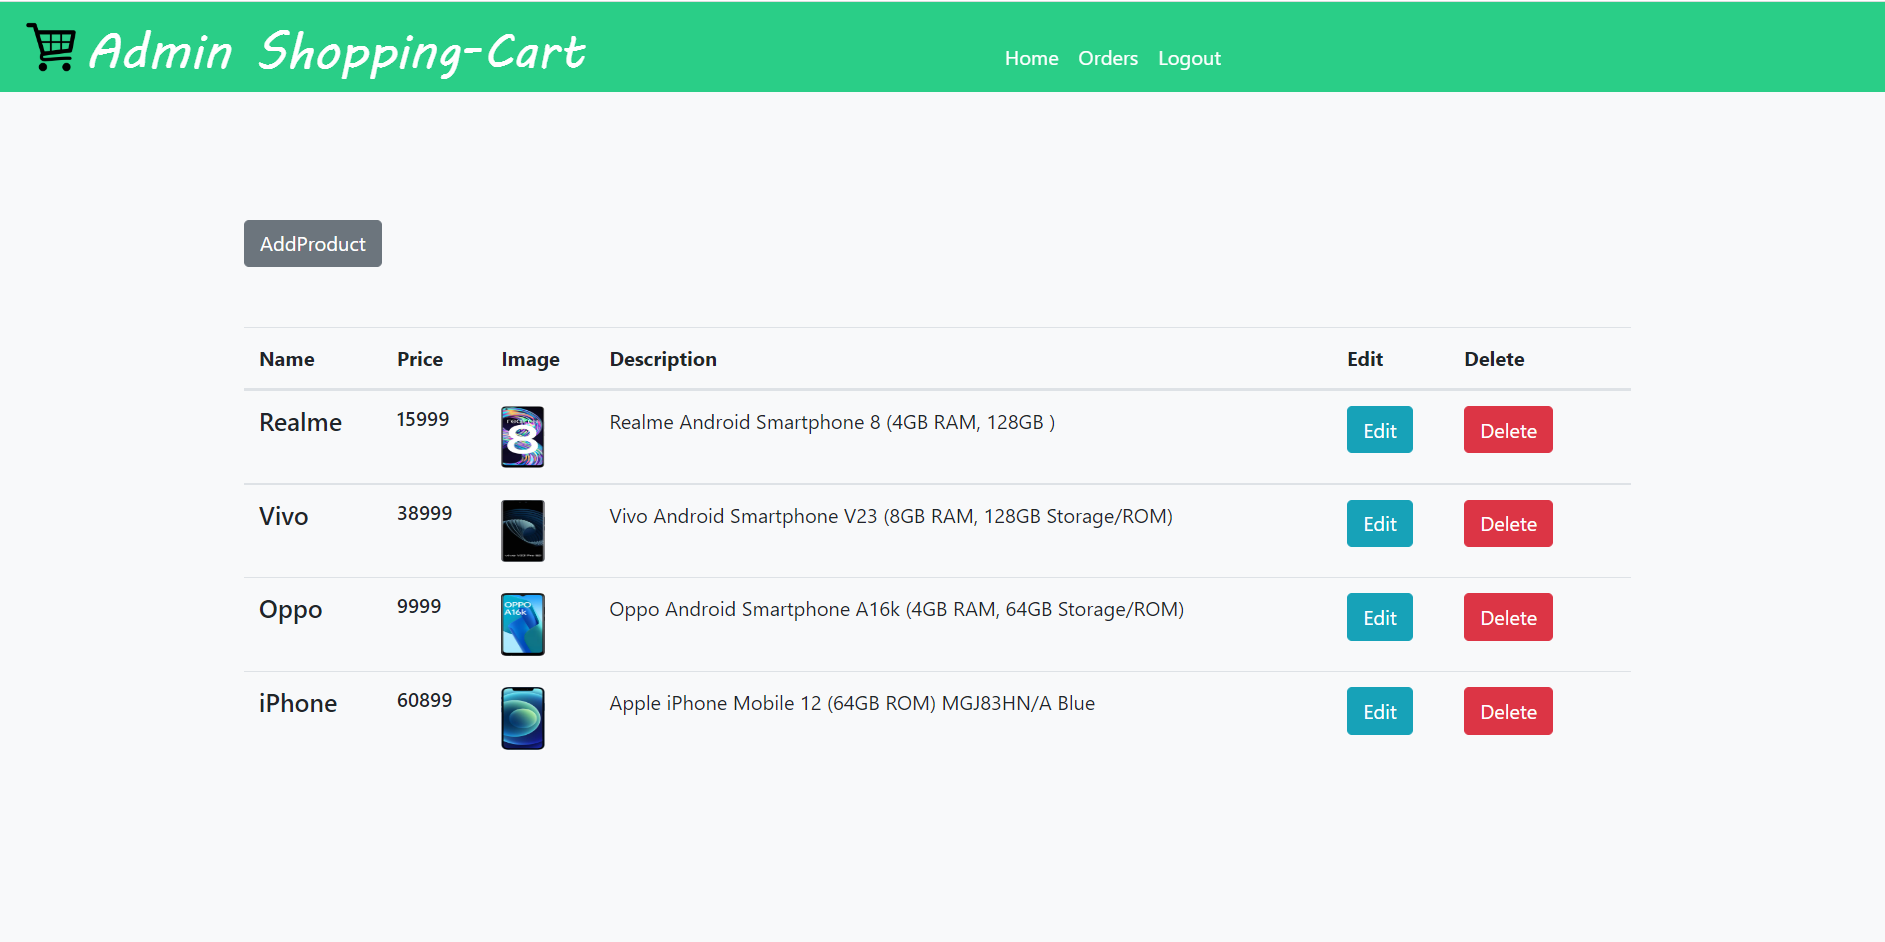Screen dimensions: 1885x942
Task: View the Oppo A16k product image
Action: [522, 624]
